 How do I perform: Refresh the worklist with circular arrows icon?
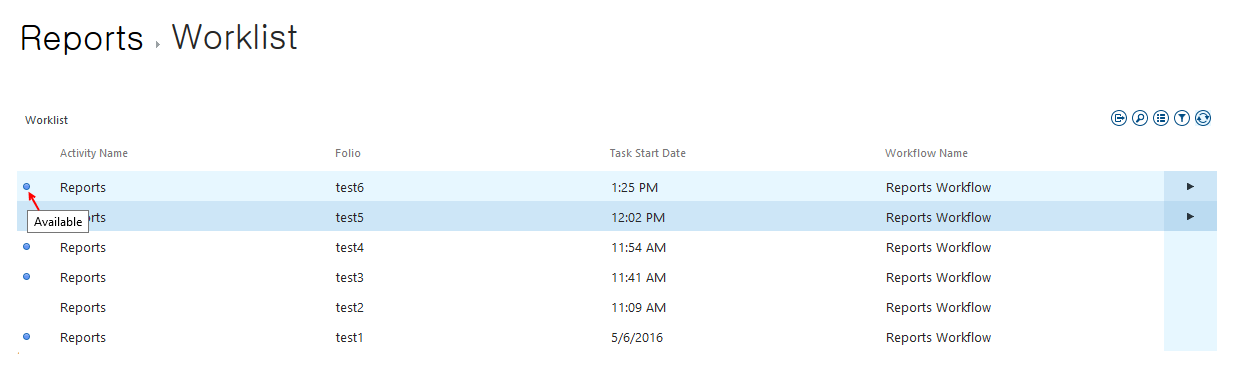(x=1203, y=118)
